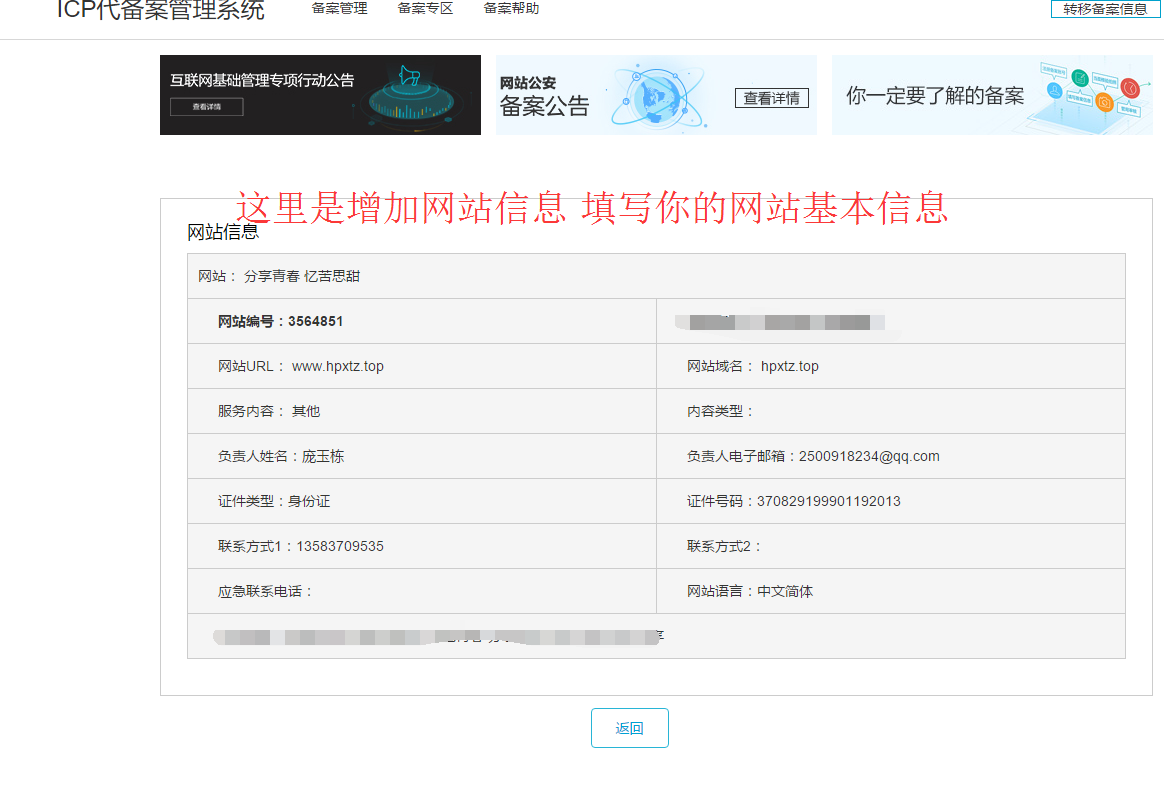Image resolution: width=1164 pixels, height=786 pixels.
Task: Open the 互联网基础管理专项行动公告 banner
Action: pyautogui.click(x=320, y=95)
